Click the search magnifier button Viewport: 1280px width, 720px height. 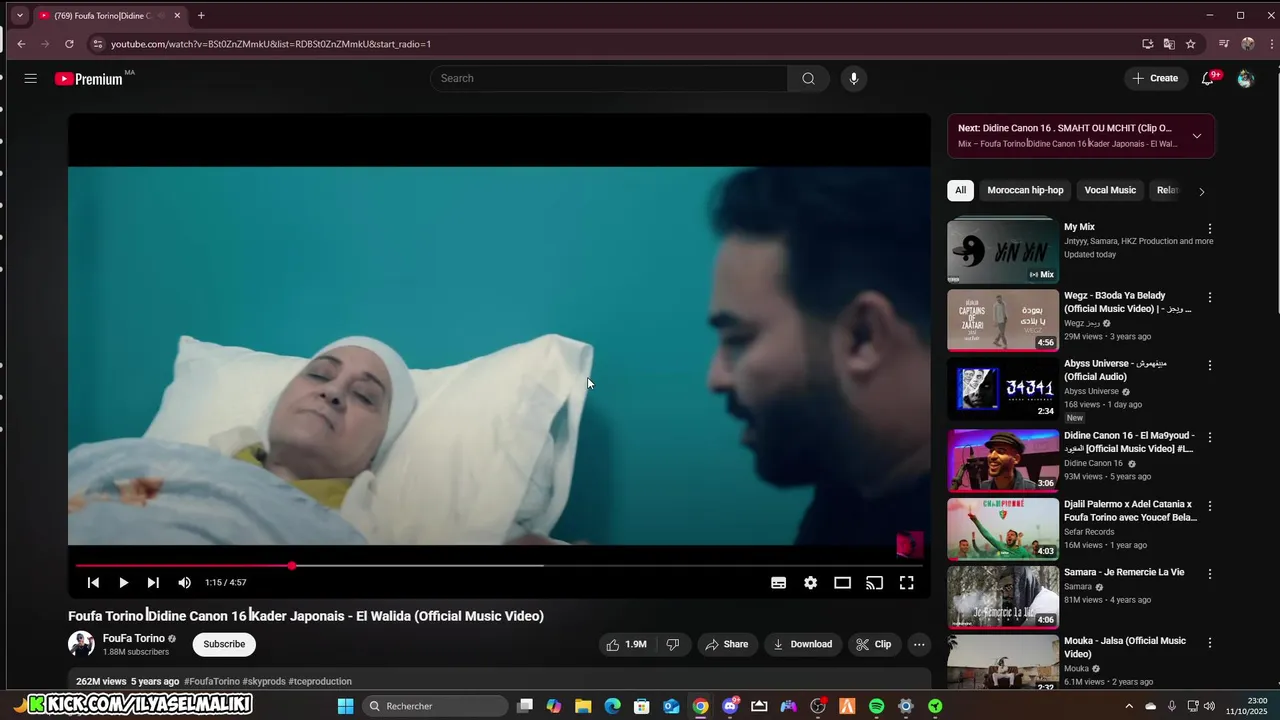click(x=808, y=78)
